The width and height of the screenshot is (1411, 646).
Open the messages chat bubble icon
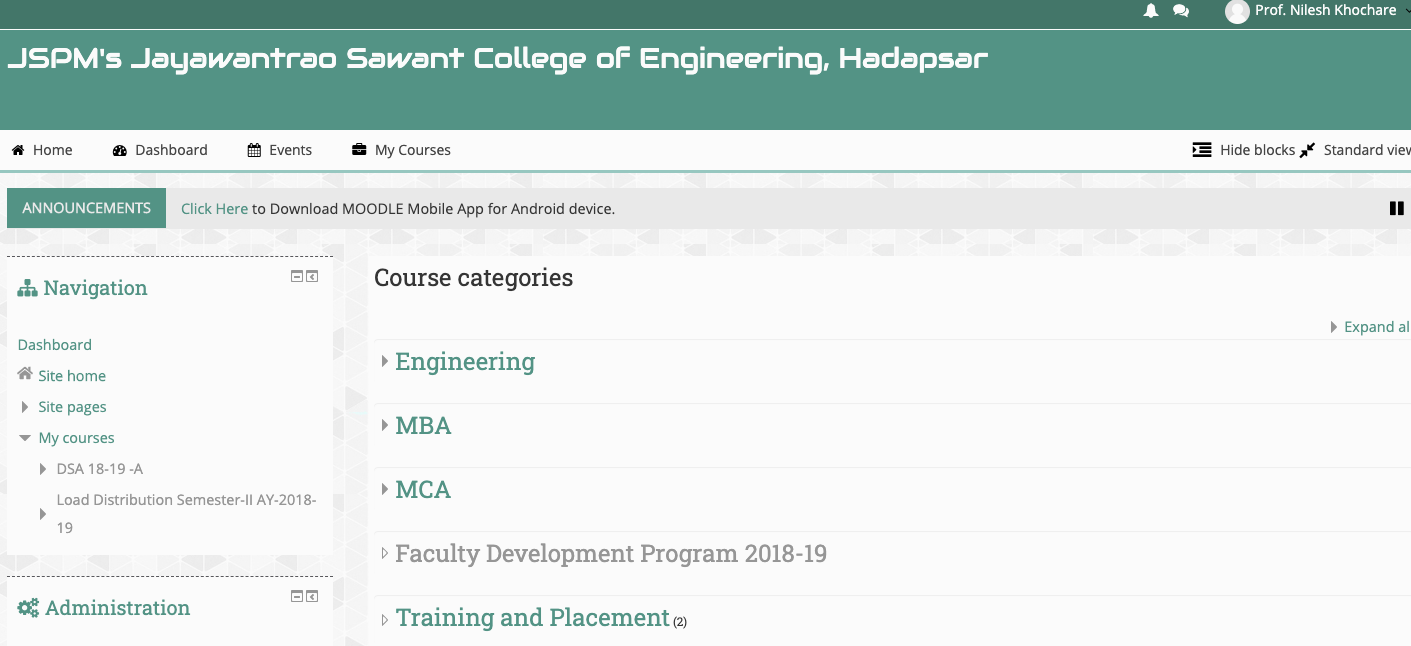click(1181, 11)
